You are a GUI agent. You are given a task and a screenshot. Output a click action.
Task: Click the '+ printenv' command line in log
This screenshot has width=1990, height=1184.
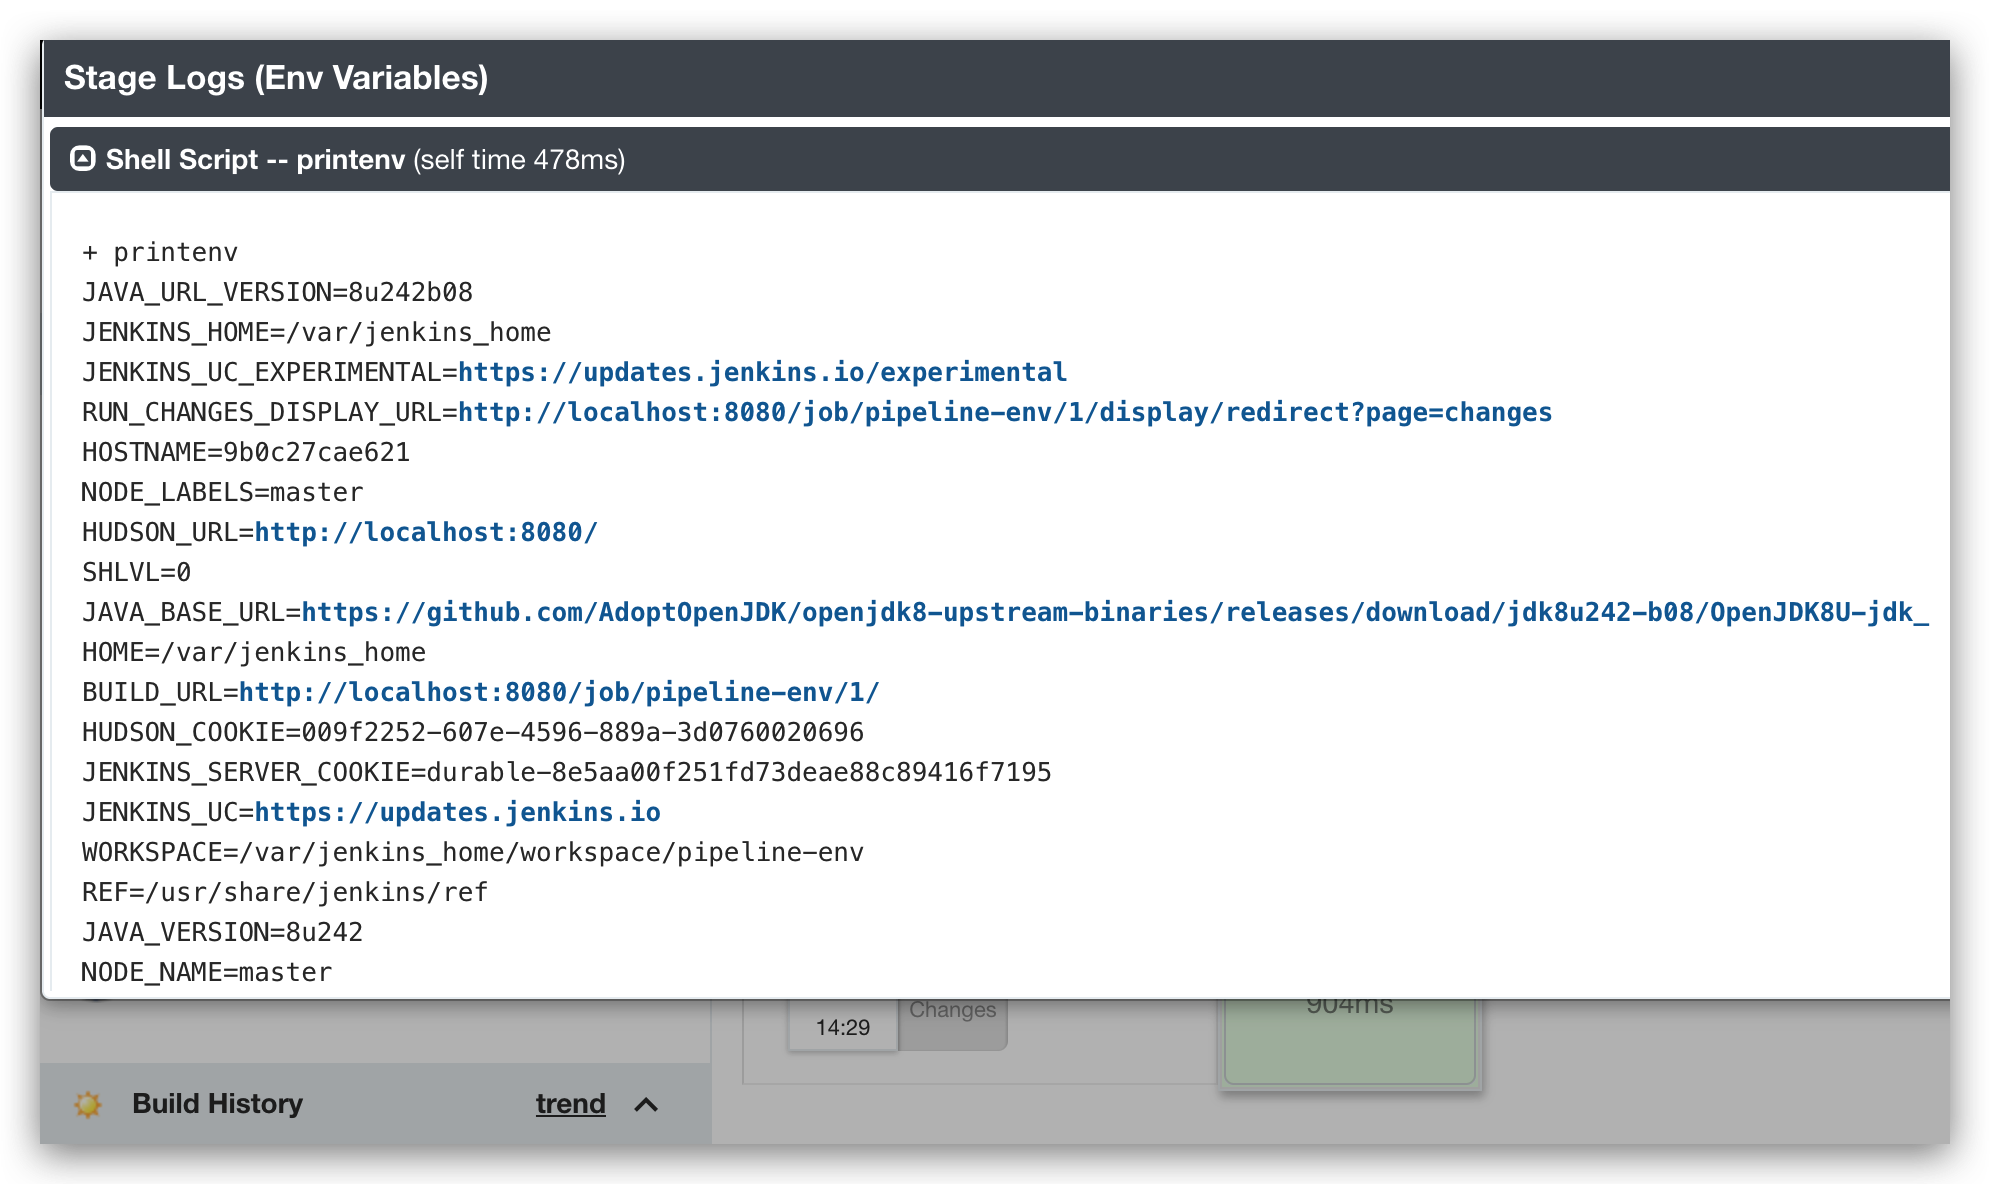coord(160,252)
